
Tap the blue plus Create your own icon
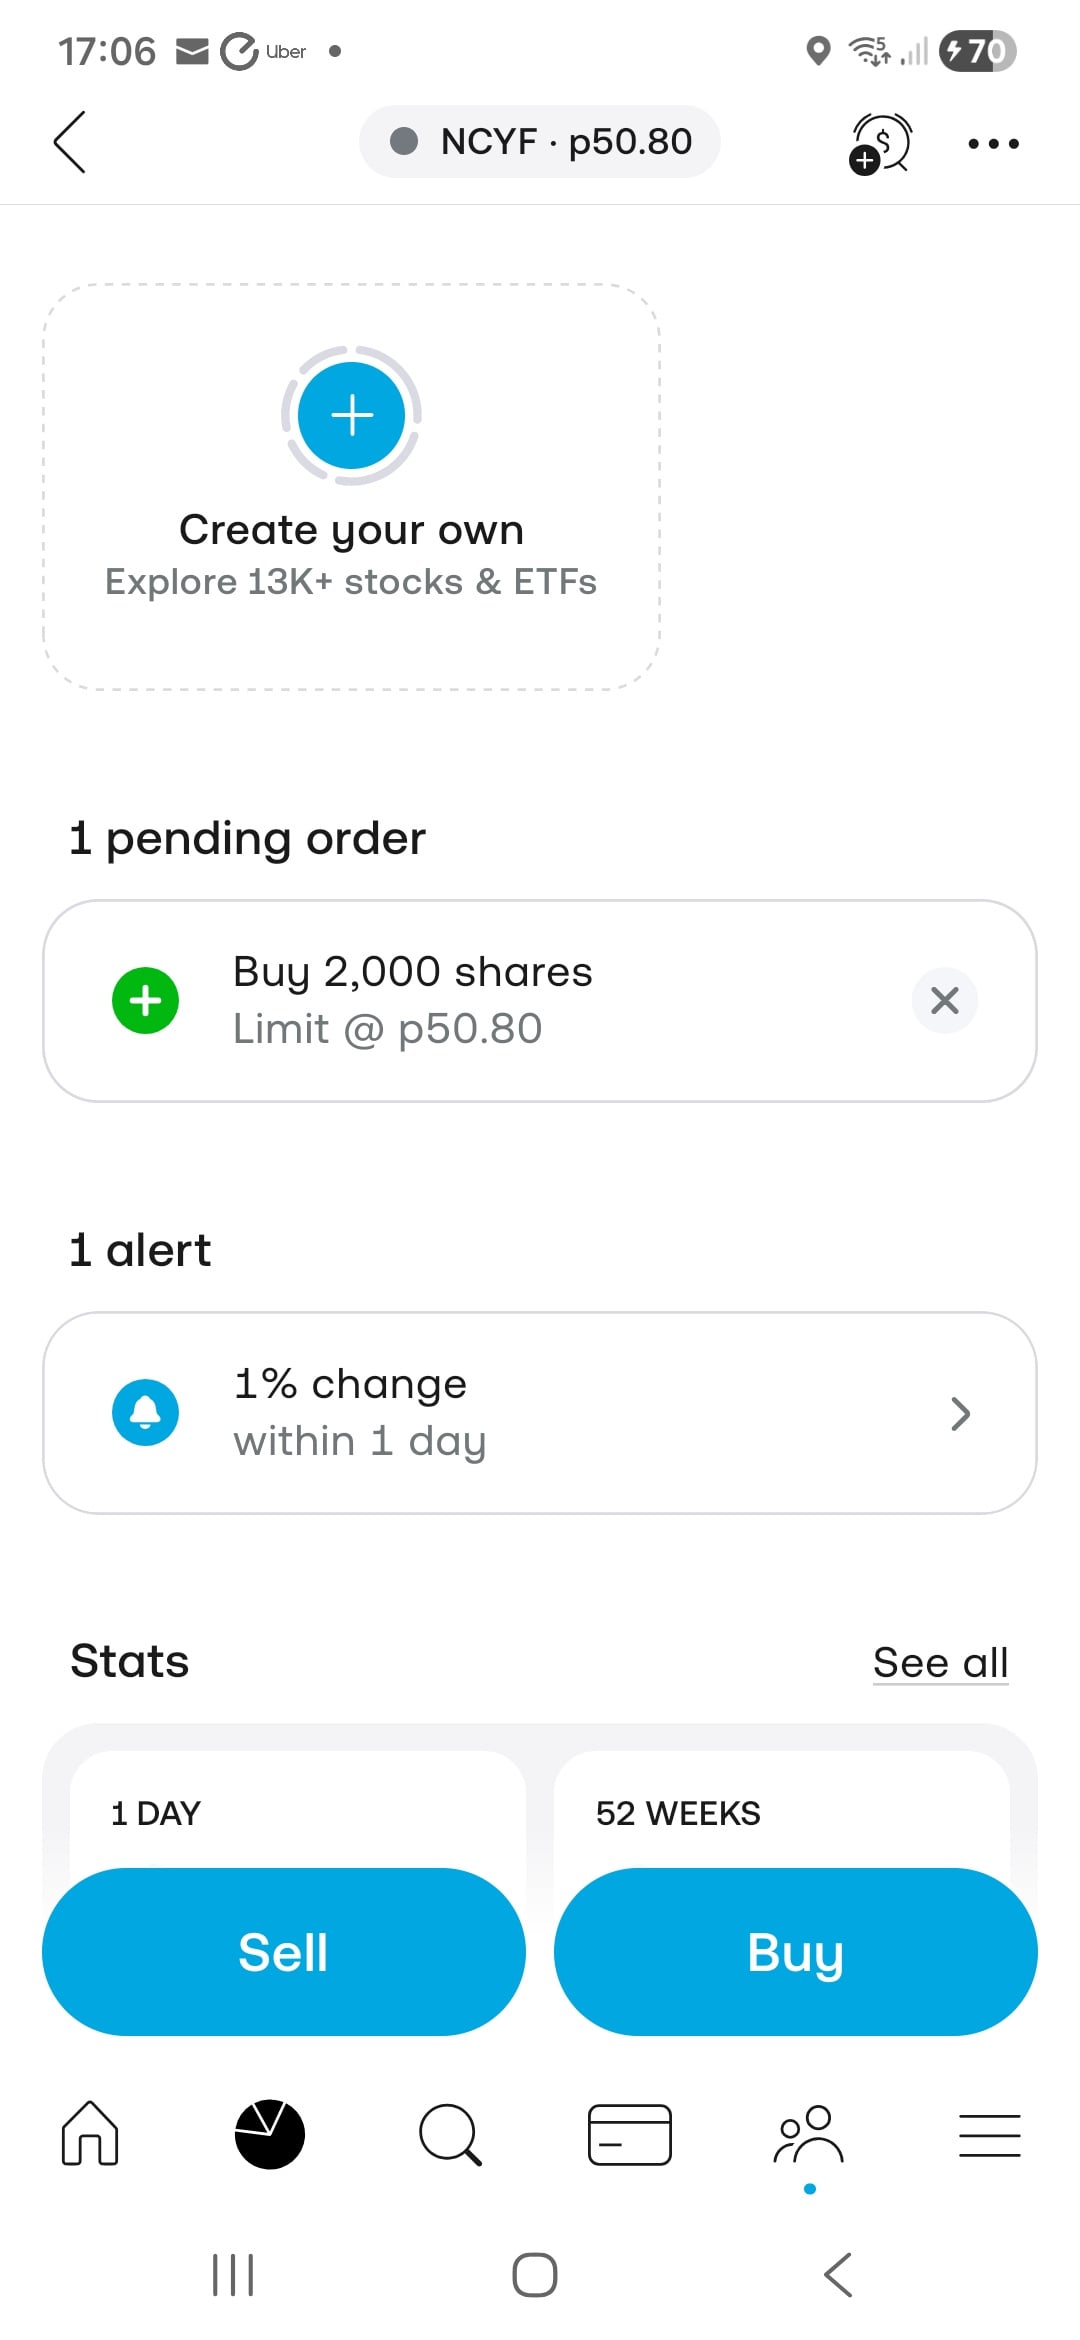pos(351,415)
